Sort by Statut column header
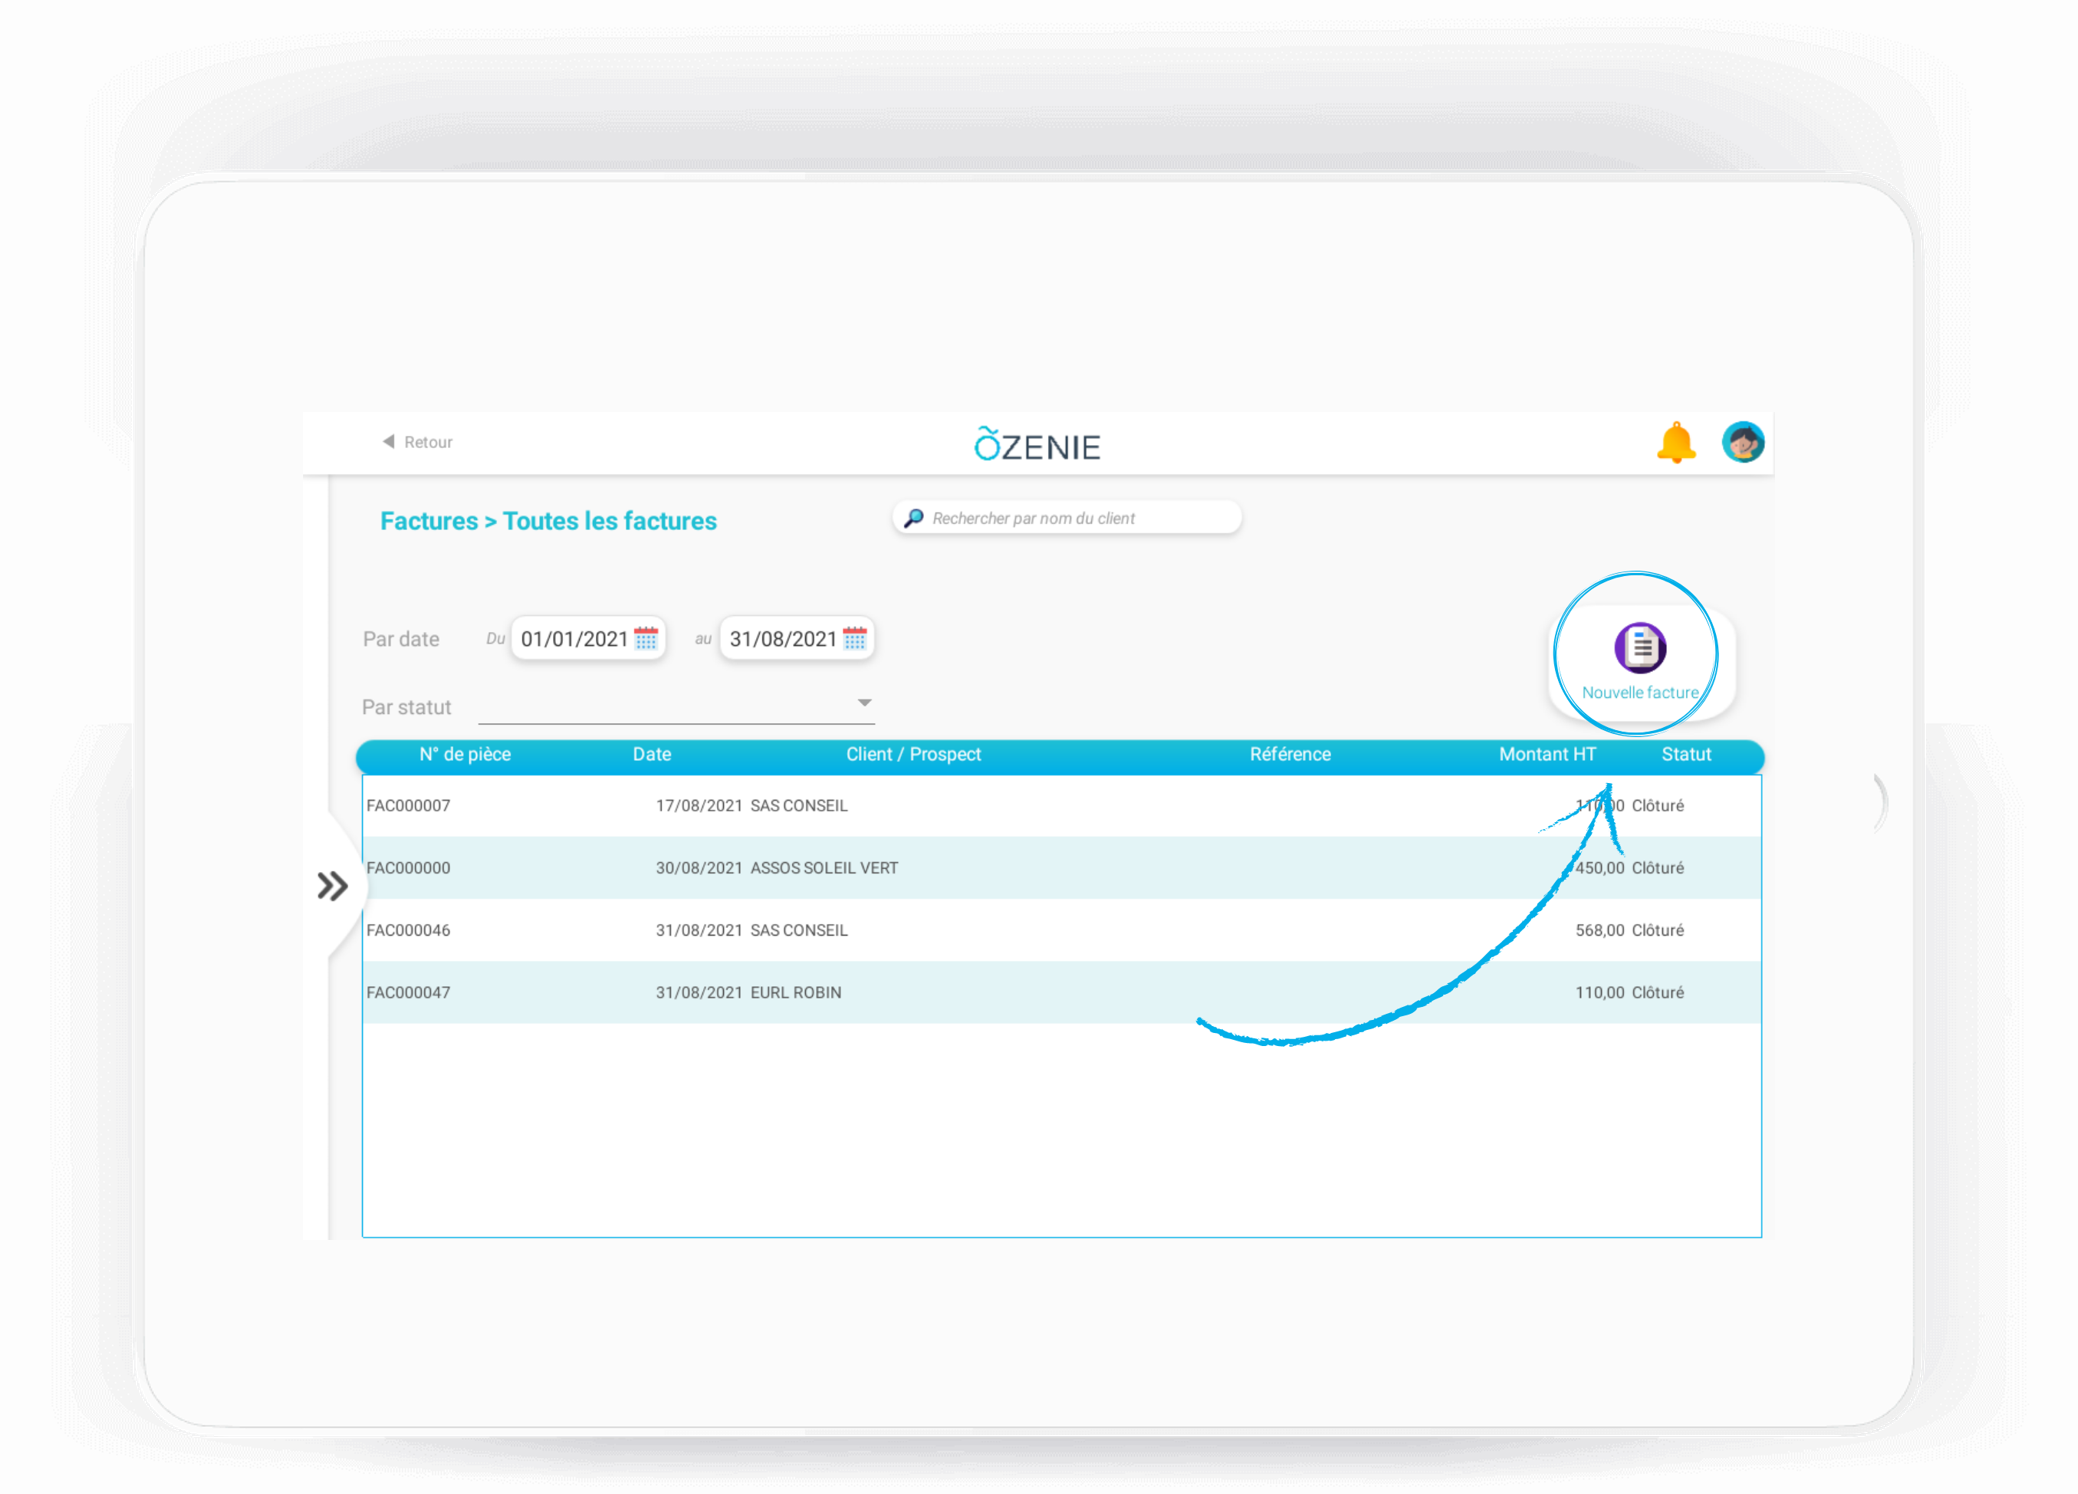Screen dimensions: 2078x1494 pos(1686,755)
